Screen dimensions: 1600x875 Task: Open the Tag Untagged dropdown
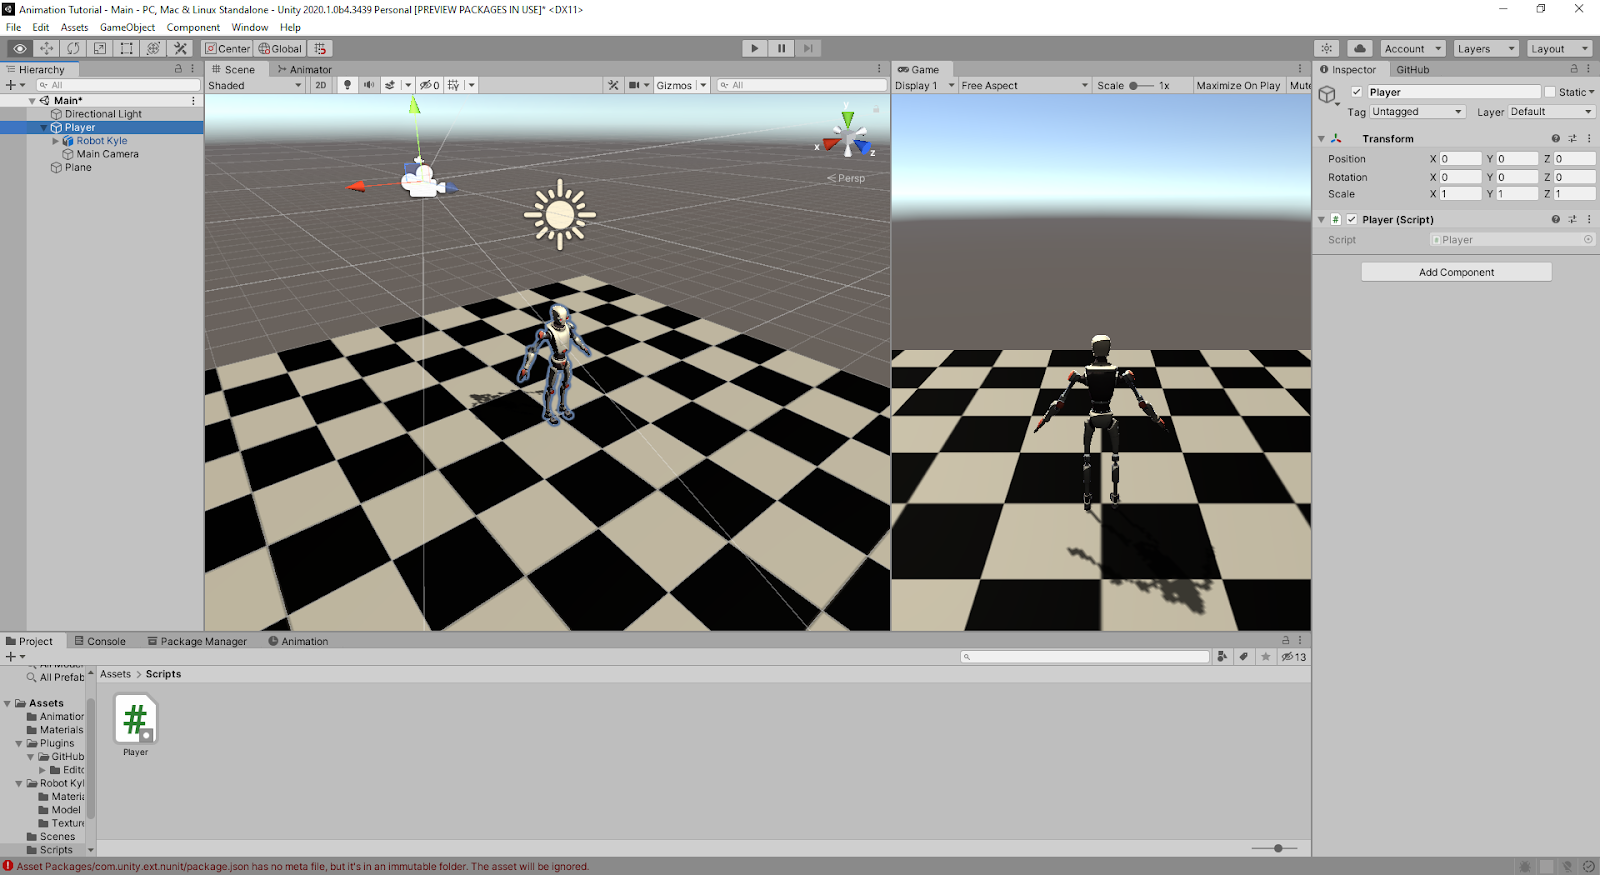tap(1418, 112)
